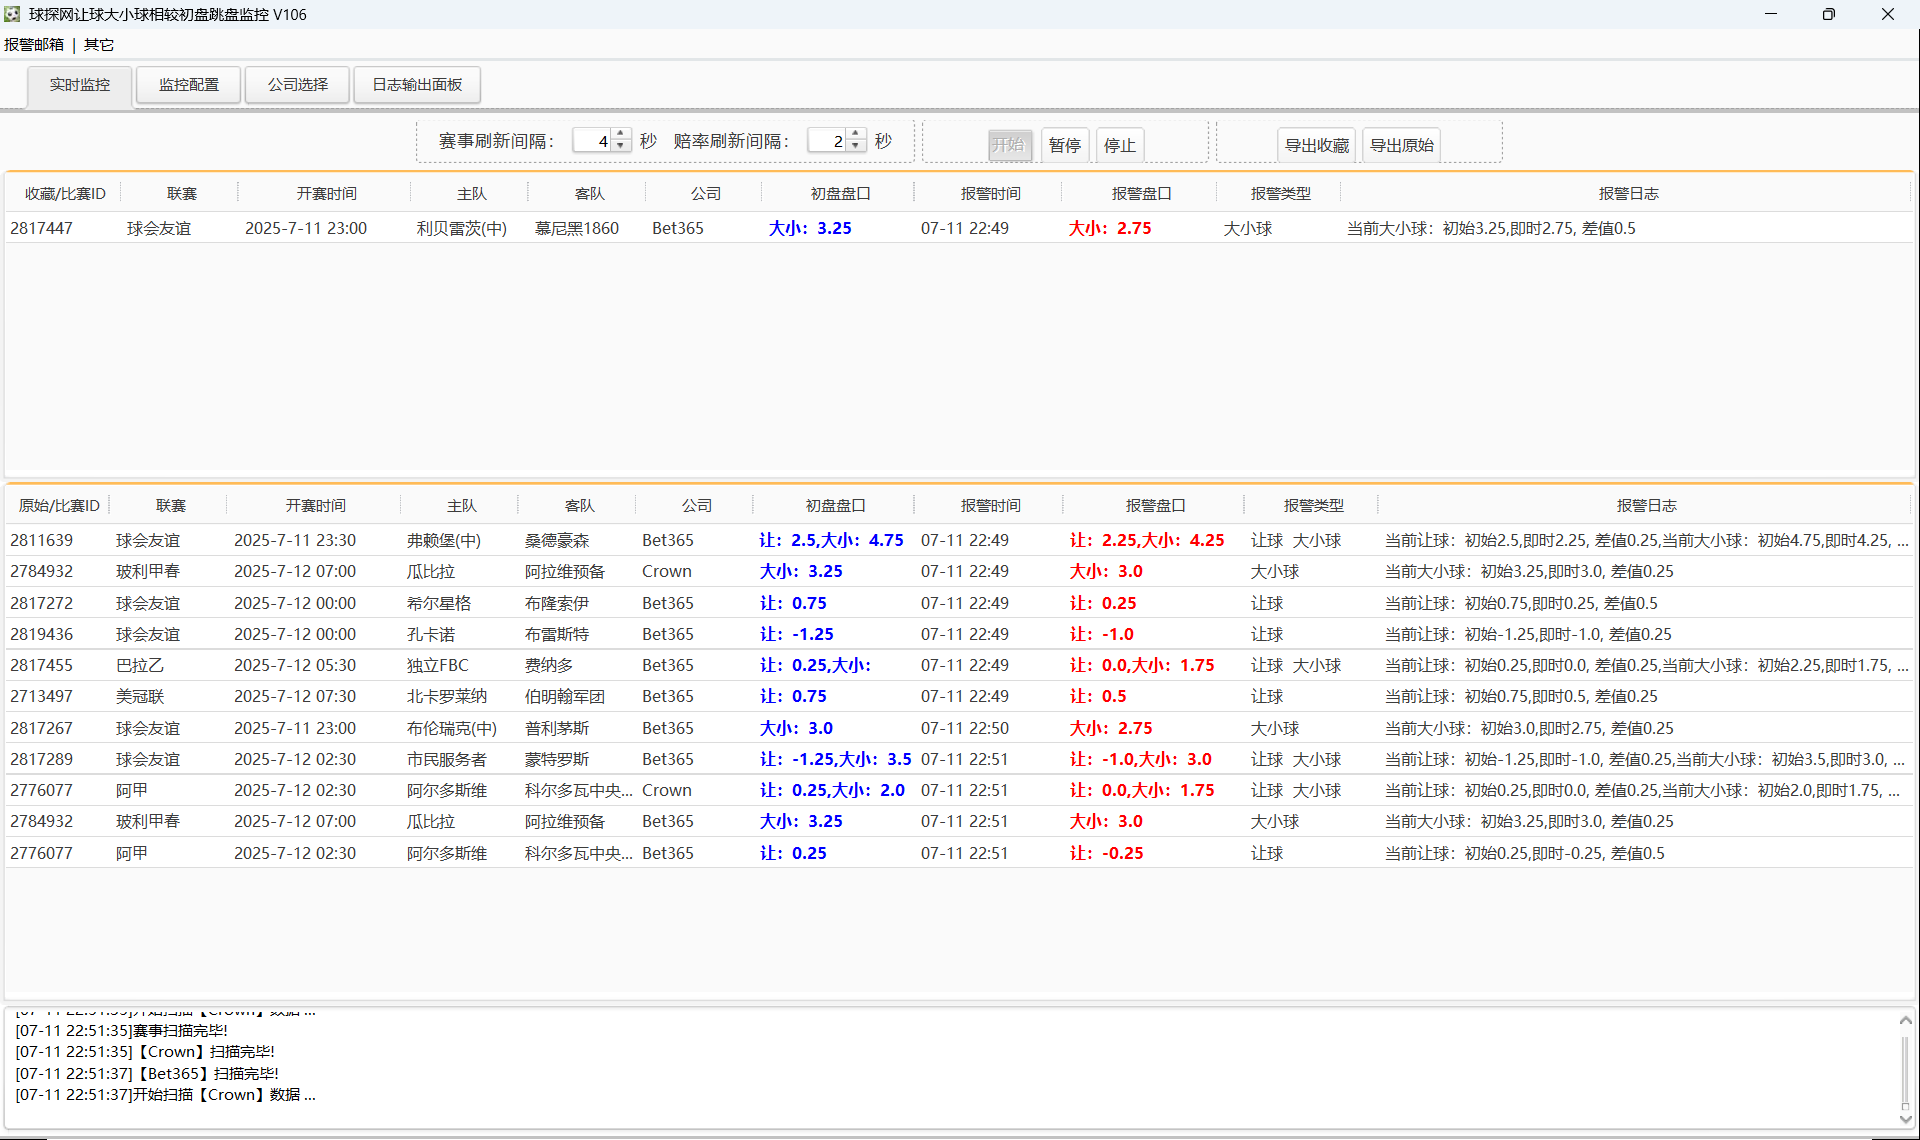Select row 2817447 in favorites table

[958, 228]
